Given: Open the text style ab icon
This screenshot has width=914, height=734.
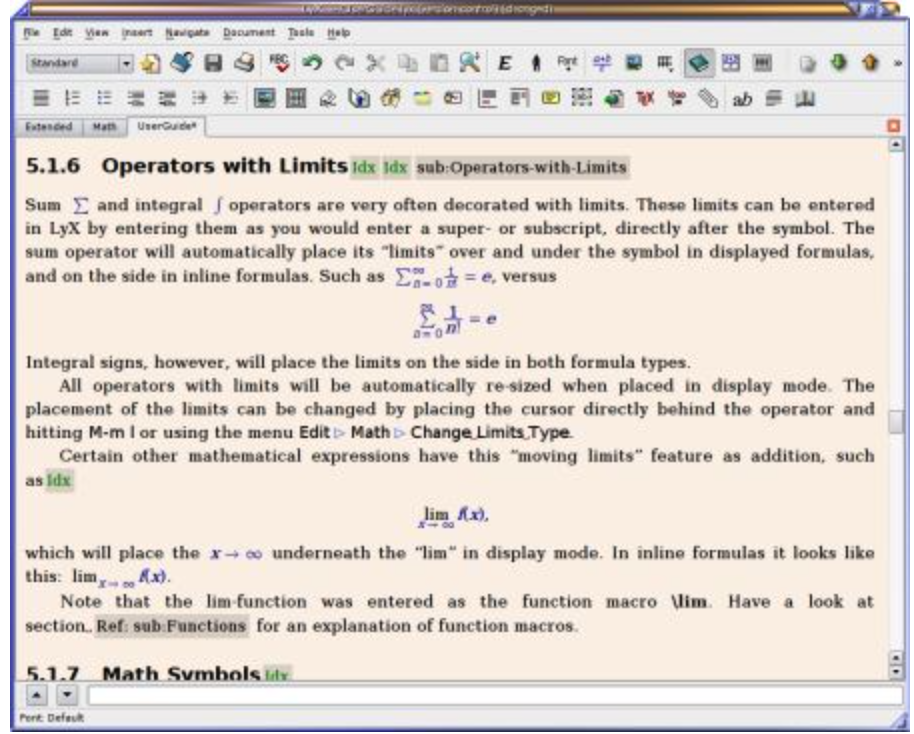Looking at the screenshot, I should tap(741, 100).
